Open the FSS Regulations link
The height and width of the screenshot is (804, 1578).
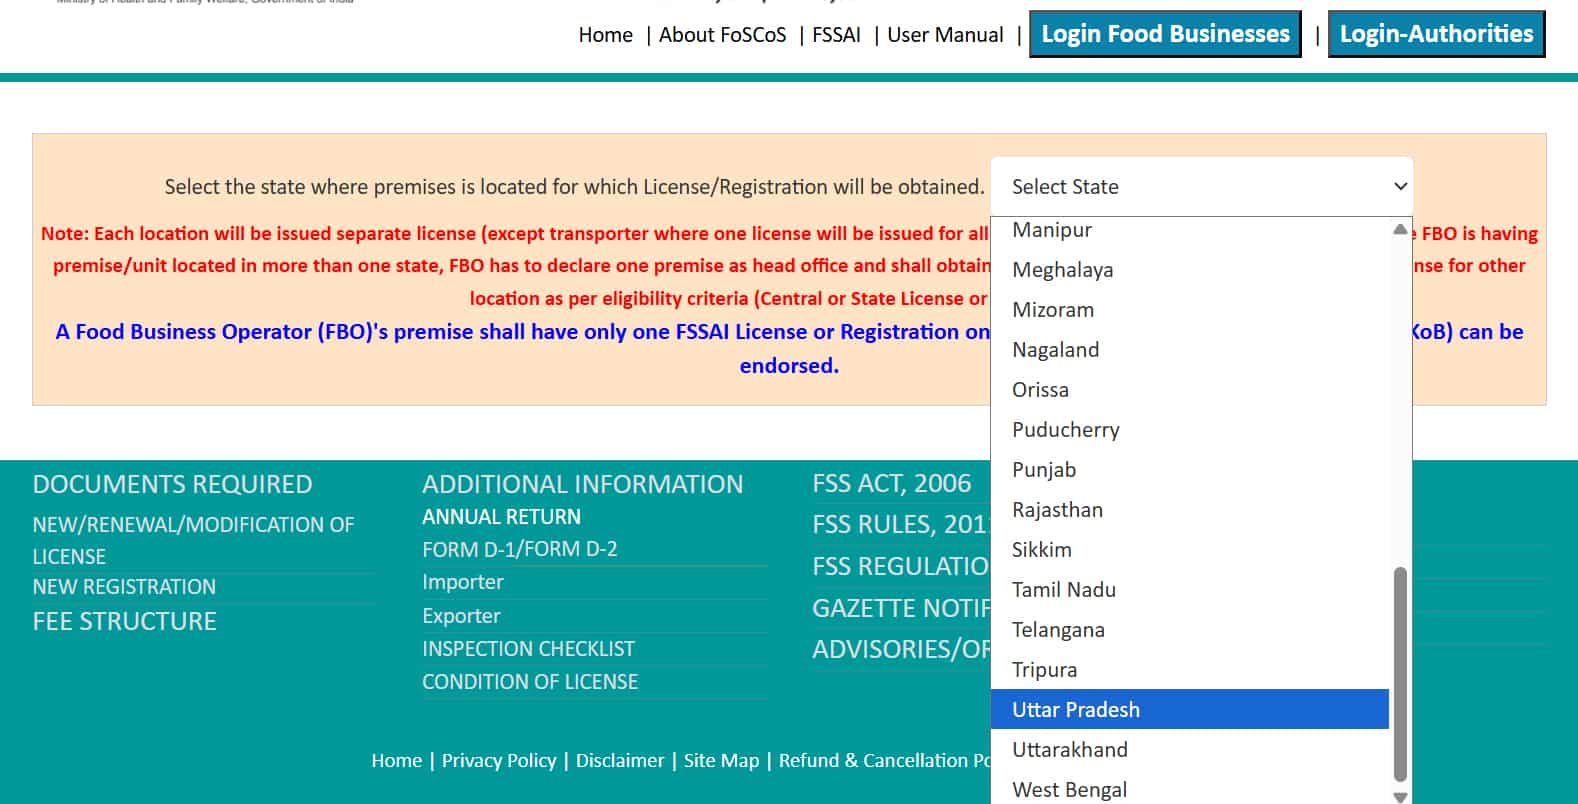tap(901, 567)
